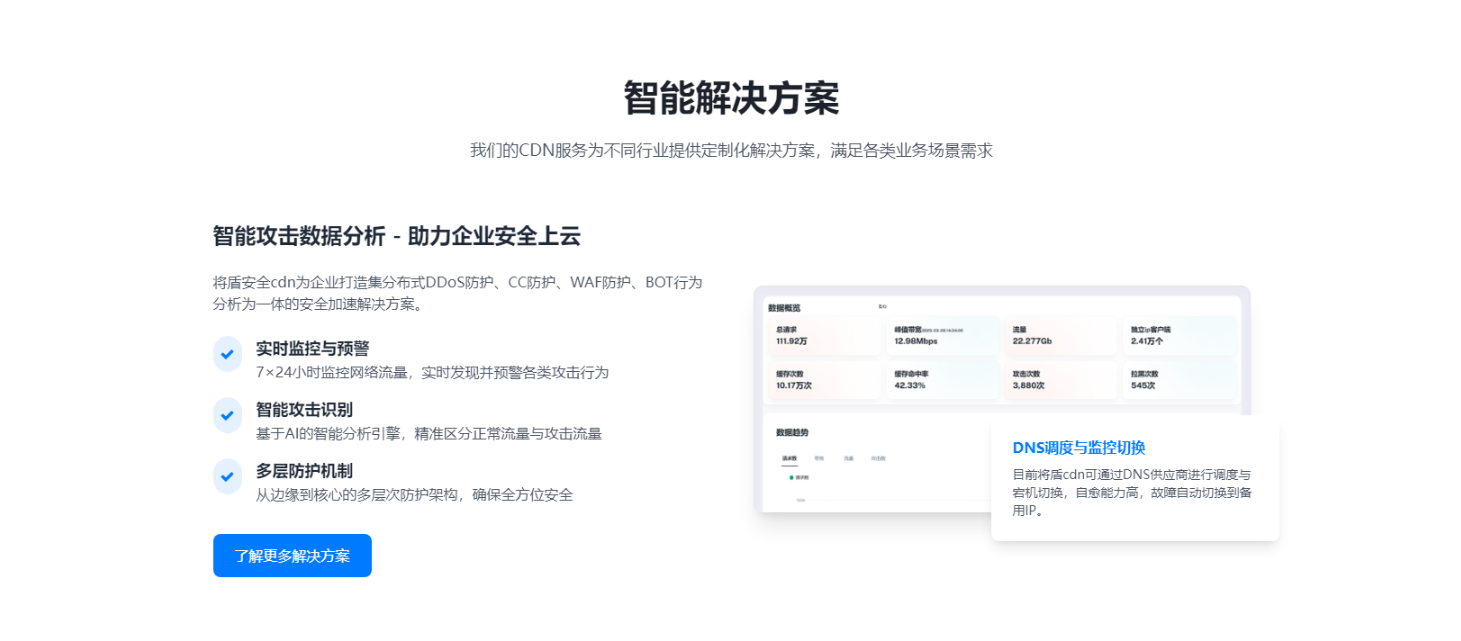Click the 多层防护机制 feature title
The image size is (1461, 641).
tap(304, 470)
